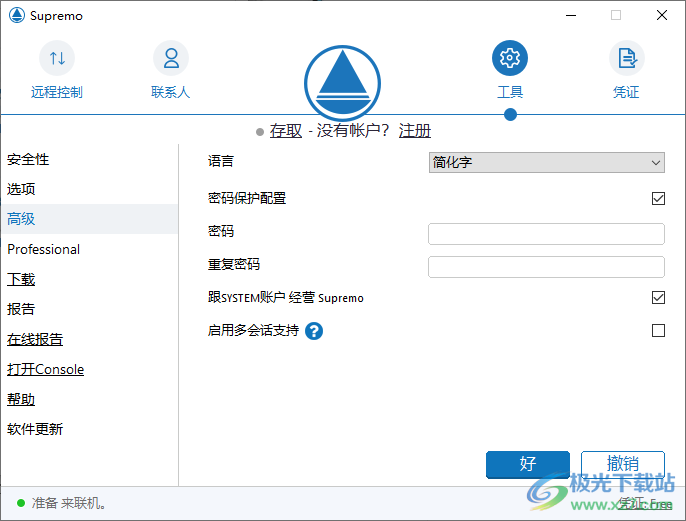The width and height of the screenshot is (686, 521).
Task: Select Professional in the side menu
Action: pos(43,249)
